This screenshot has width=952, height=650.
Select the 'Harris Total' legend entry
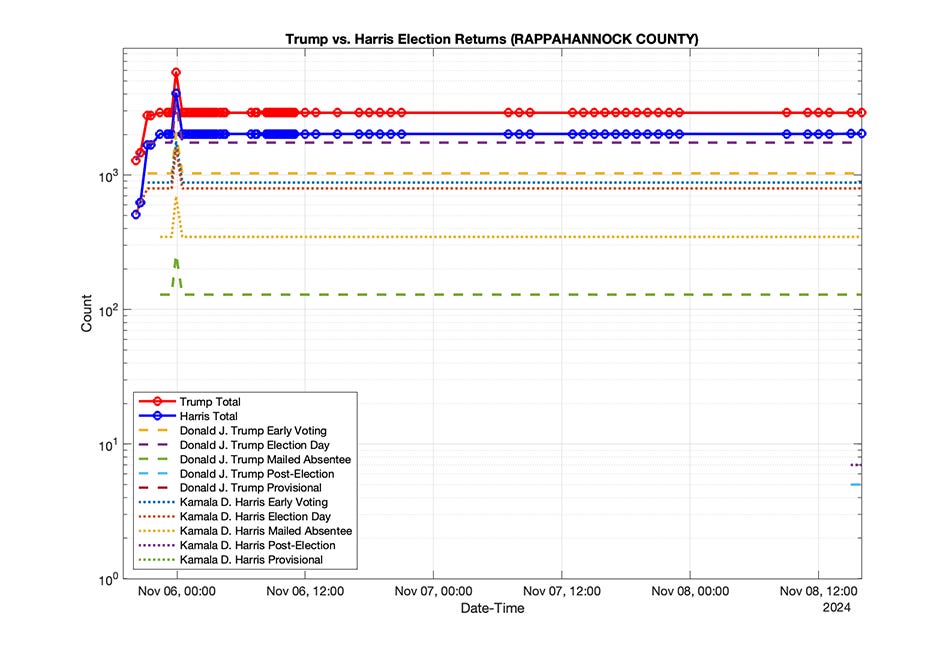[x=188, y=416]
